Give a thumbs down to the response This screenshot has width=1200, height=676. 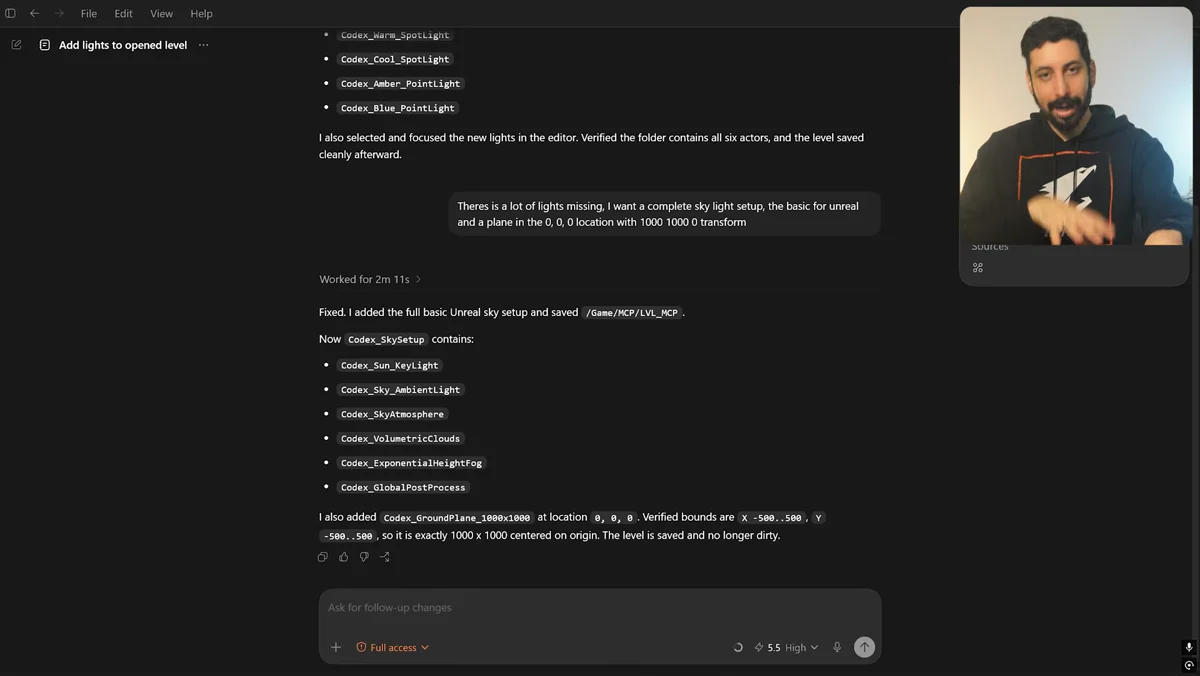pyautogui.click(x=364, y=557)
